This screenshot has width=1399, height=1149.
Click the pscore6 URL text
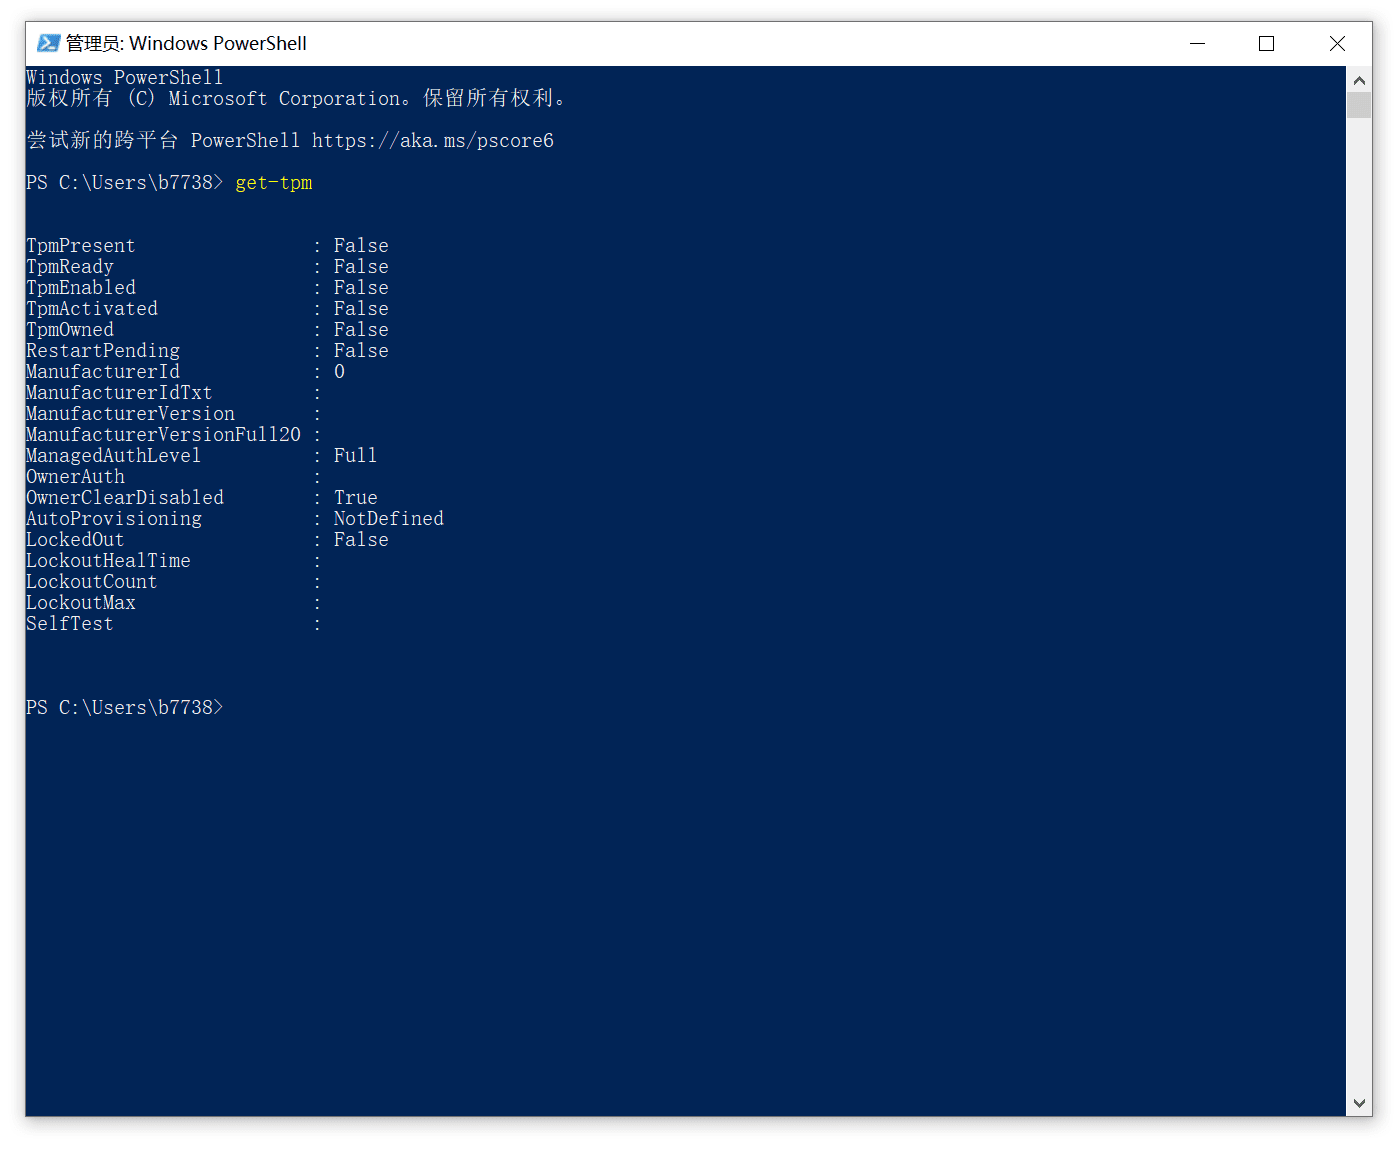click(x=433, y=140)
